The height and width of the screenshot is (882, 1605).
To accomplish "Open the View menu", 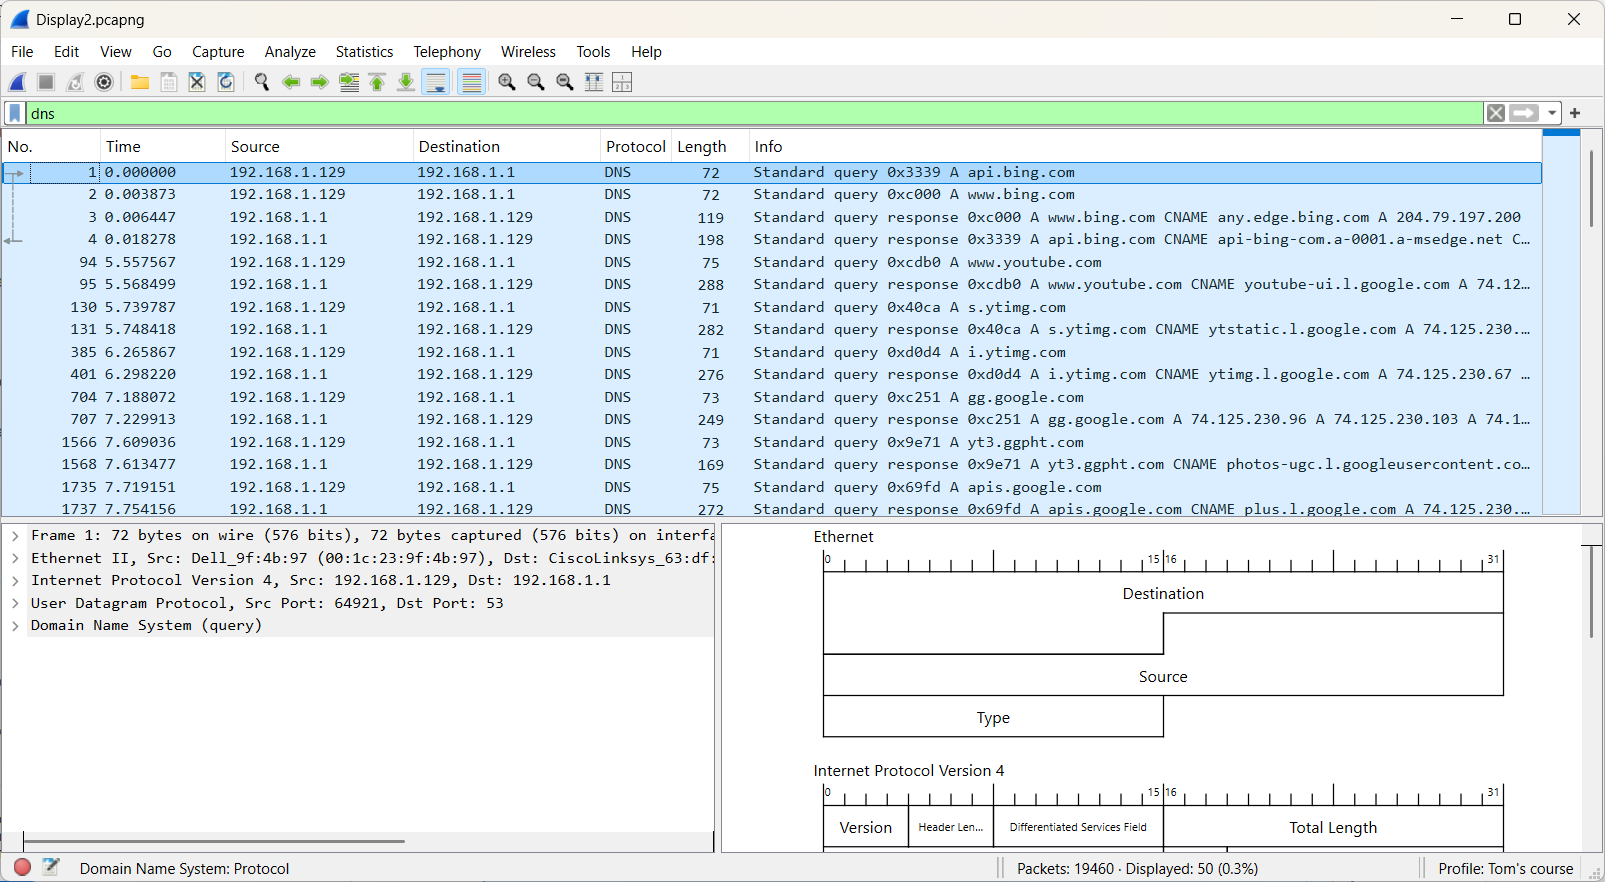I will [x=116, y=52].
